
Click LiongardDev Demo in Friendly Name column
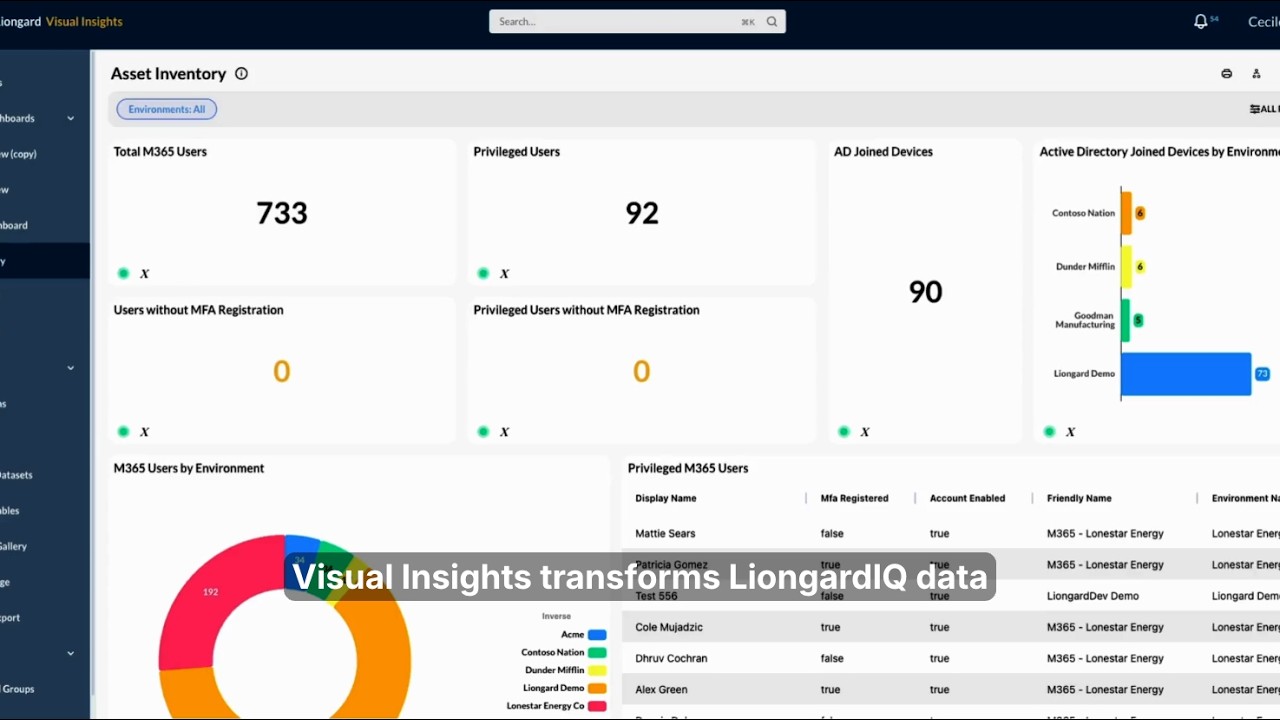click(1093, 596)
